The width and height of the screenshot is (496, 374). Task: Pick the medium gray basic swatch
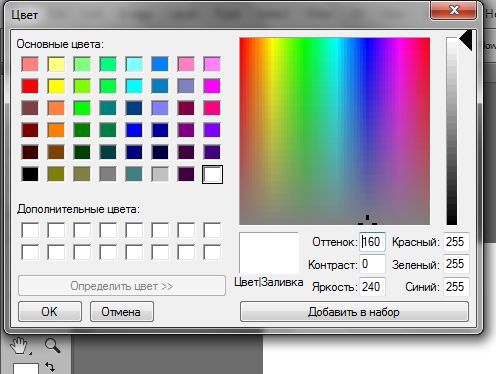tap(108, 174)
